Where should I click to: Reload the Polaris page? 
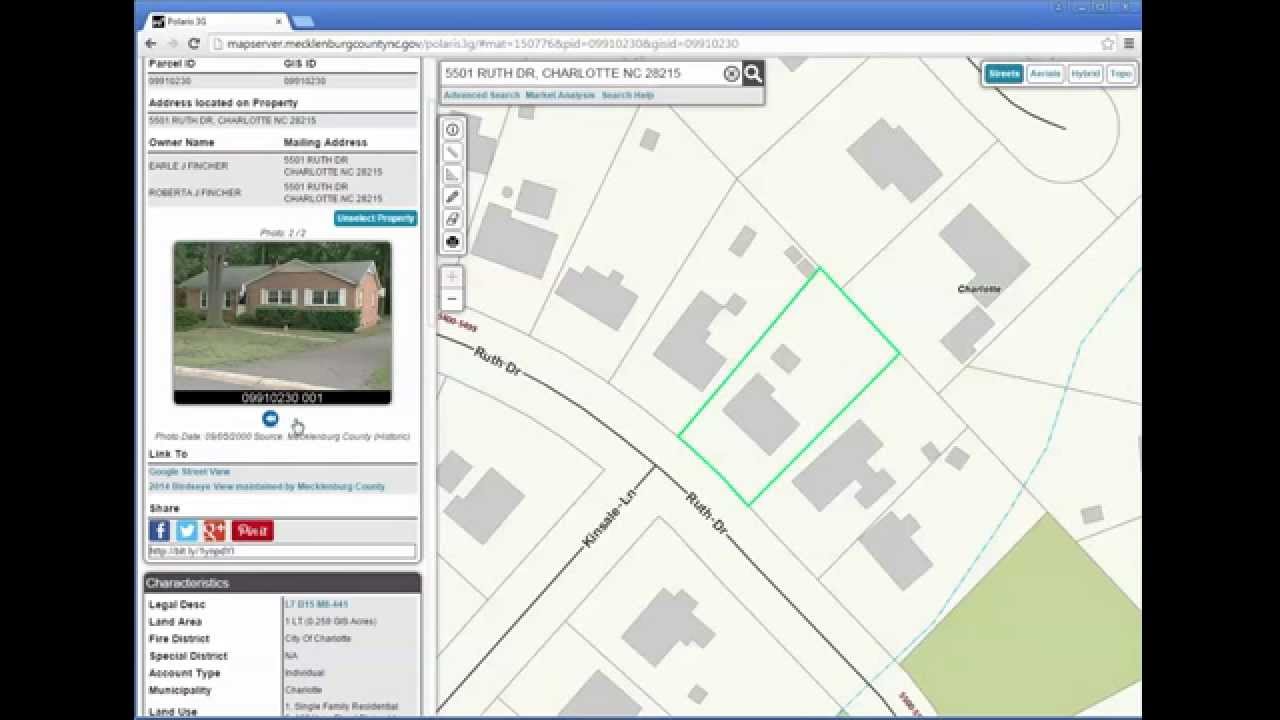194,44
